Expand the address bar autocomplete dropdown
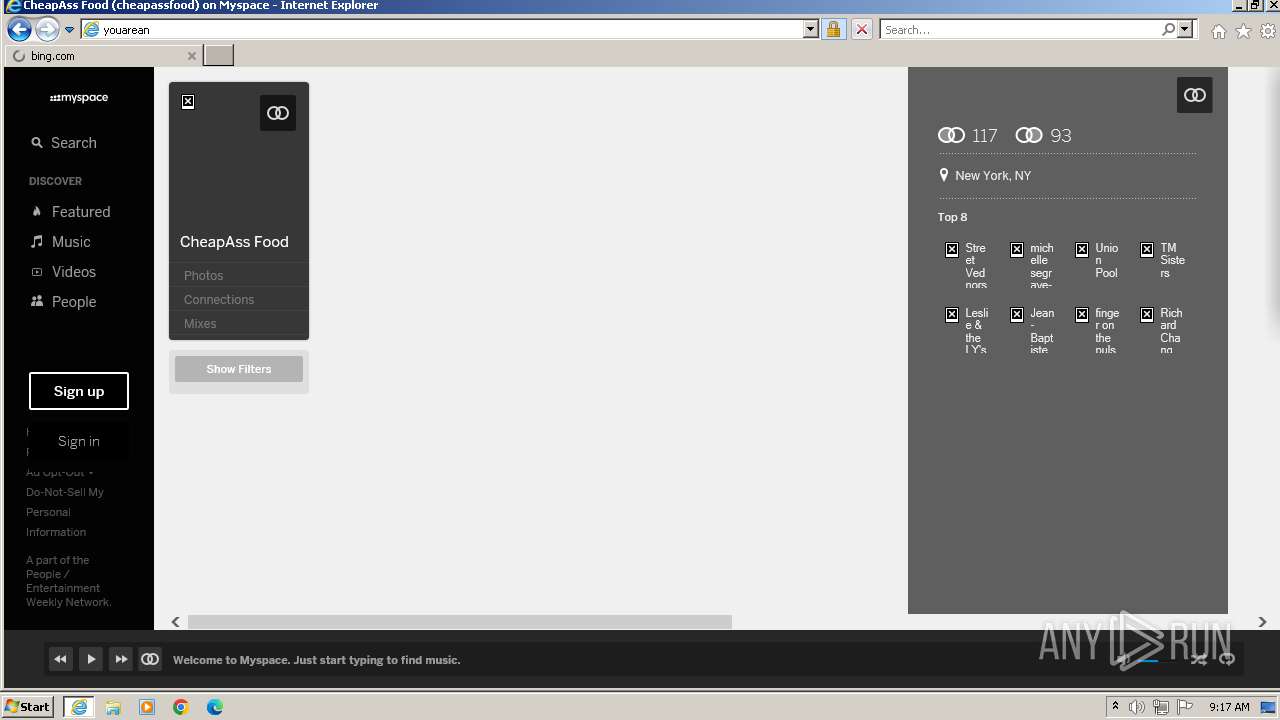 [x=811, y=30]
